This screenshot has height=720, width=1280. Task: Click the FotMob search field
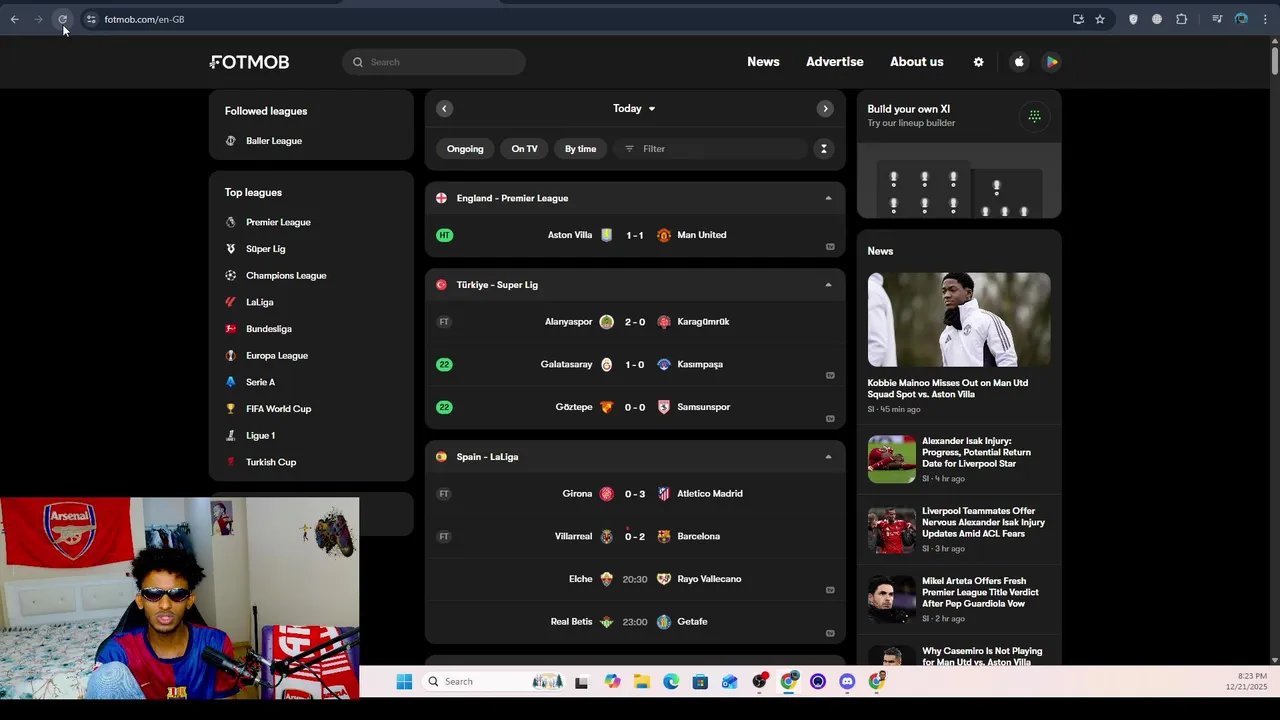(x=434, y=62)
